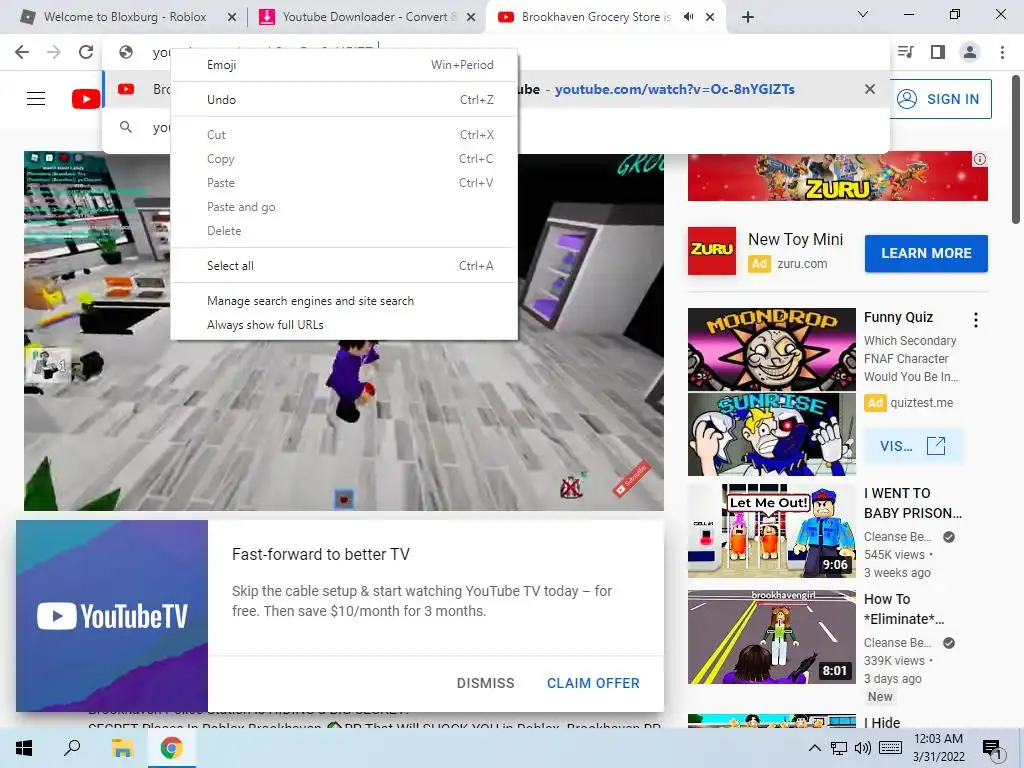This screenshot has height=768, width=1024.
Task: Click the How To *Eliminate* video title
Action: coord(904,609)
